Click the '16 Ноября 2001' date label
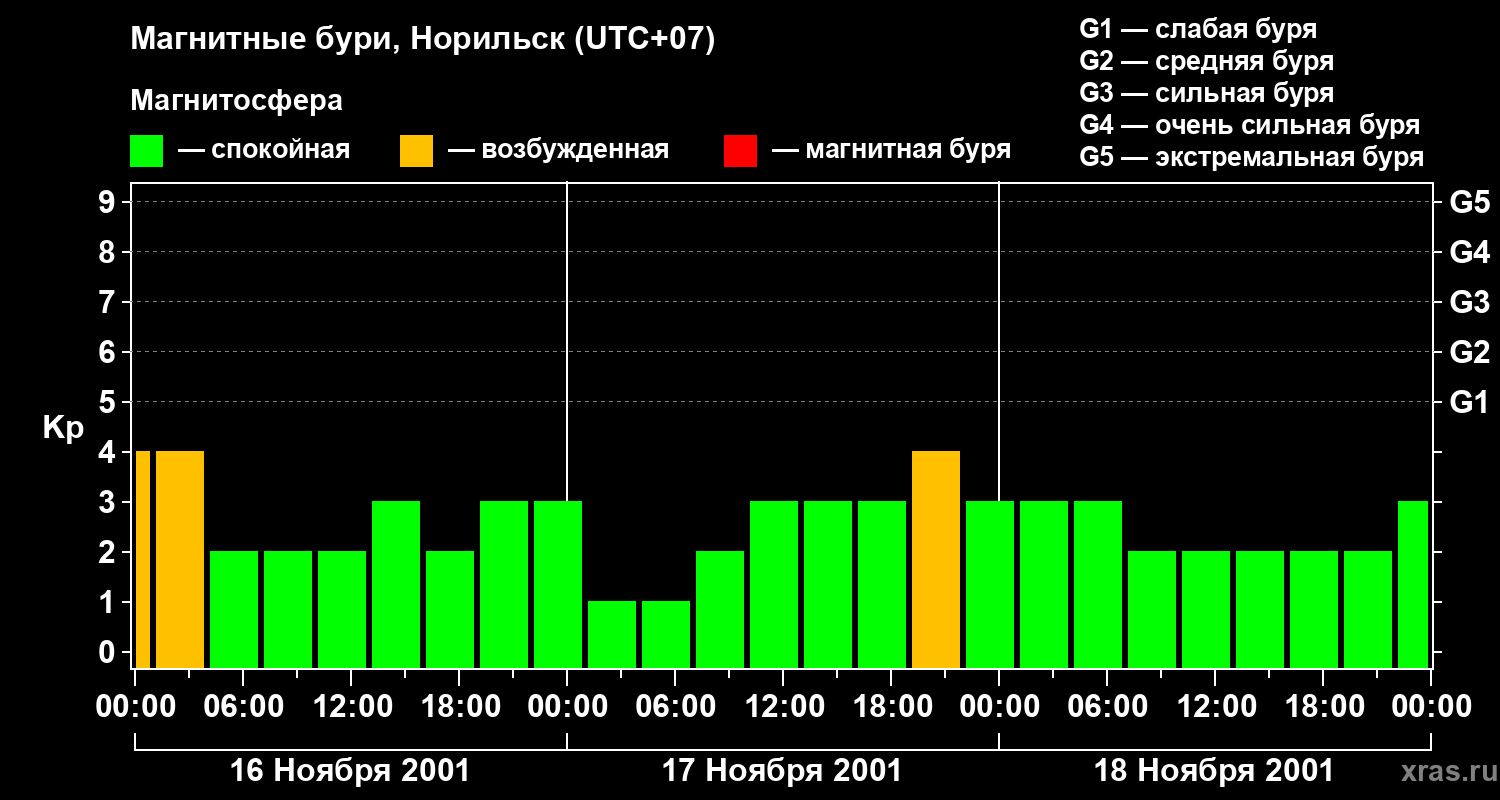Screen dimensions: 1500x800 350,771
